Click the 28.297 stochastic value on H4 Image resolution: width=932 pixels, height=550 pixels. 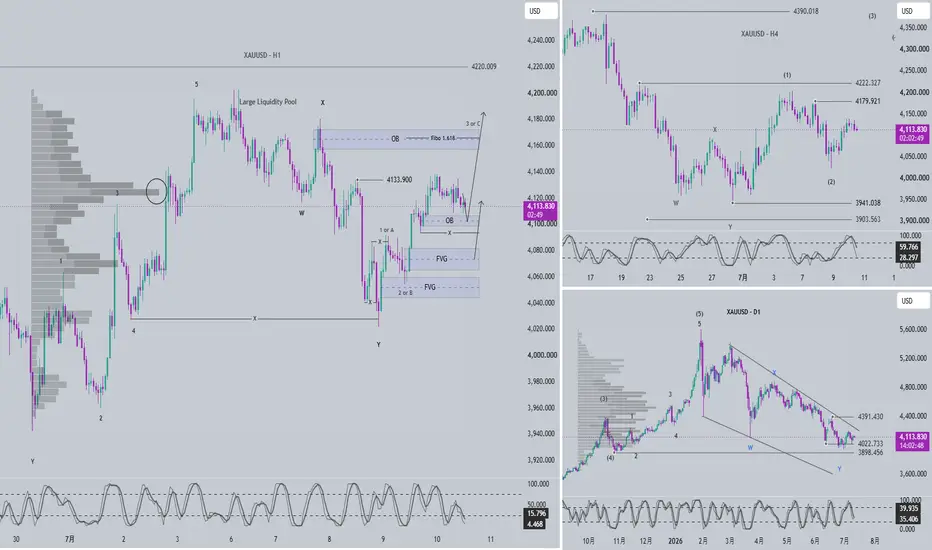pos(909,257)
